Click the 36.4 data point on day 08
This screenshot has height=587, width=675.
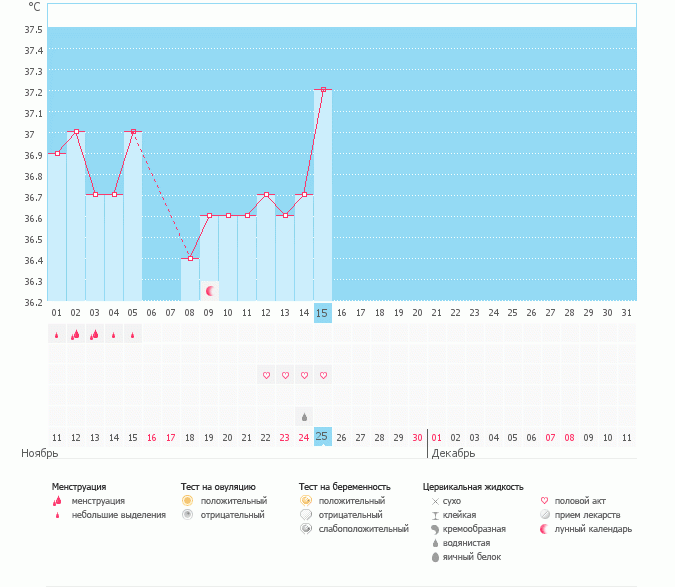[190, 259]
